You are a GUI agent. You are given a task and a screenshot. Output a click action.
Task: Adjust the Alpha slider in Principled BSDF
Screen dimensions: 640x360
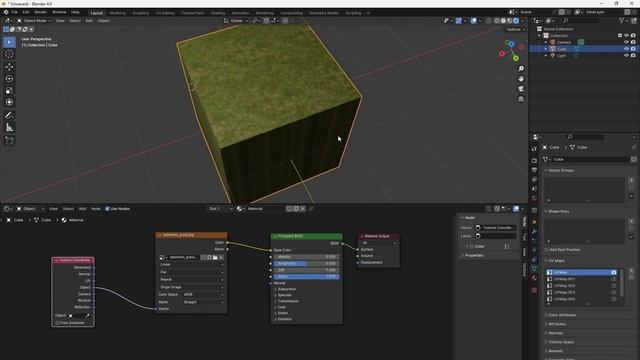coord(306,276)
